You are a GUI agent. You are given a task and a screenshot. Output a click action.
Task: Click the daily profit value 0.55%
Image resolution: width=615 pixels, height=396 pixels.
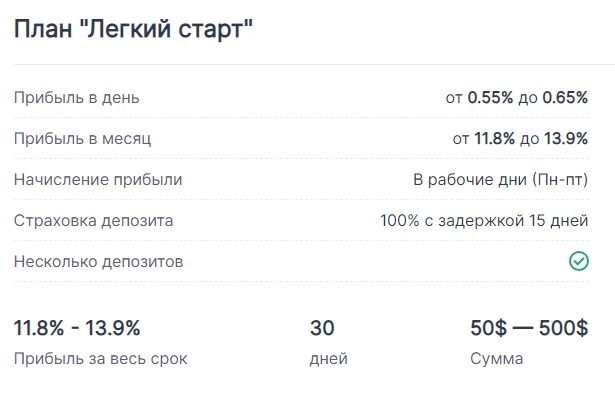(490, 98)
